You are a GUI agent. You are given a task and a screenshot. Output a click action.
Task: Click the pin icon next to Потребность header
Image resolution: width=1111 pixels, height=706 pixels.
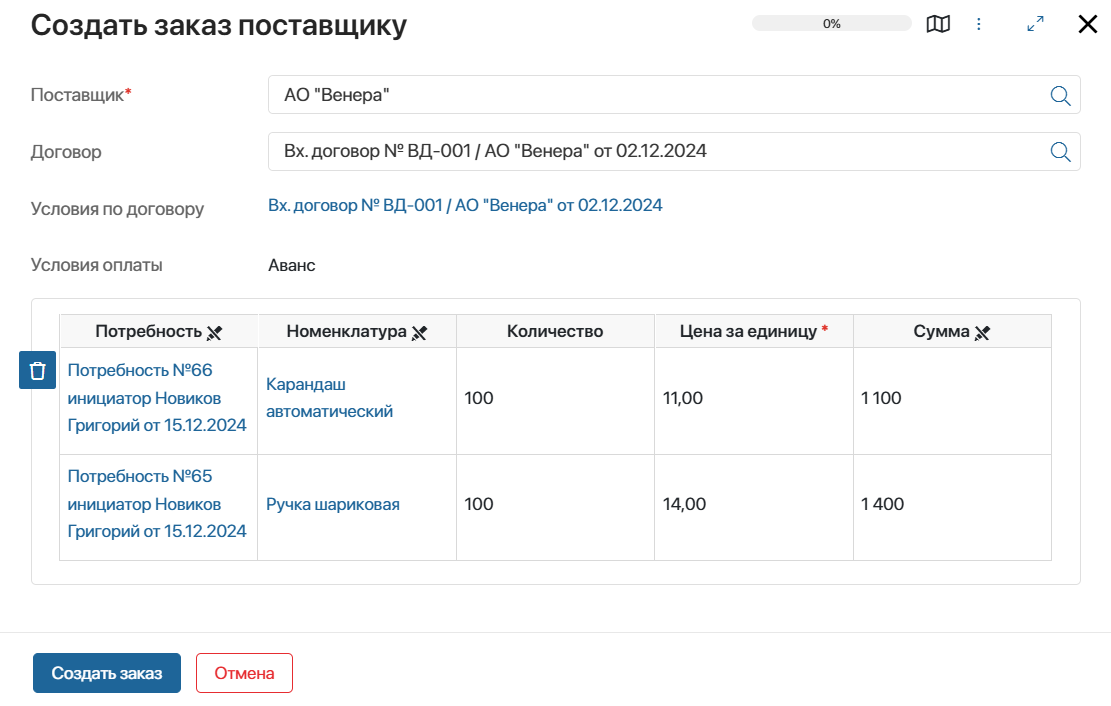pos(214,332)
